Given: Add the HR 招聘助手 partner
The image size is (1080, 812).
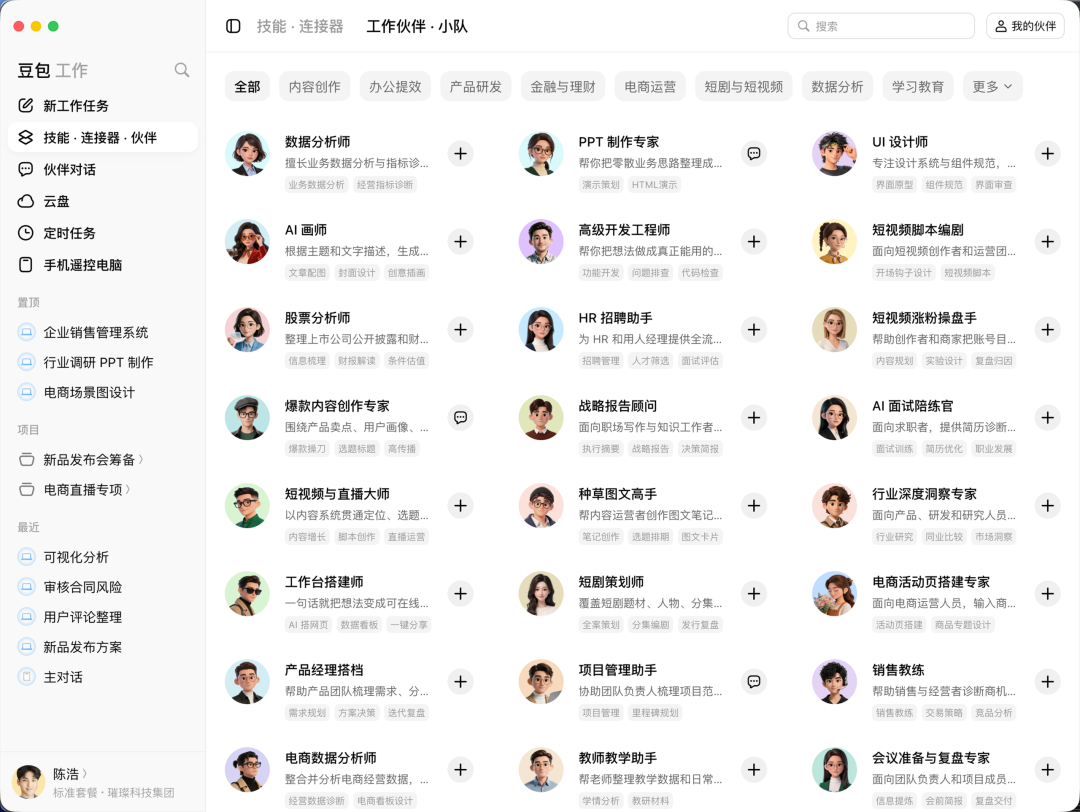Looking at the screenshot, I should tap(754, 330).
